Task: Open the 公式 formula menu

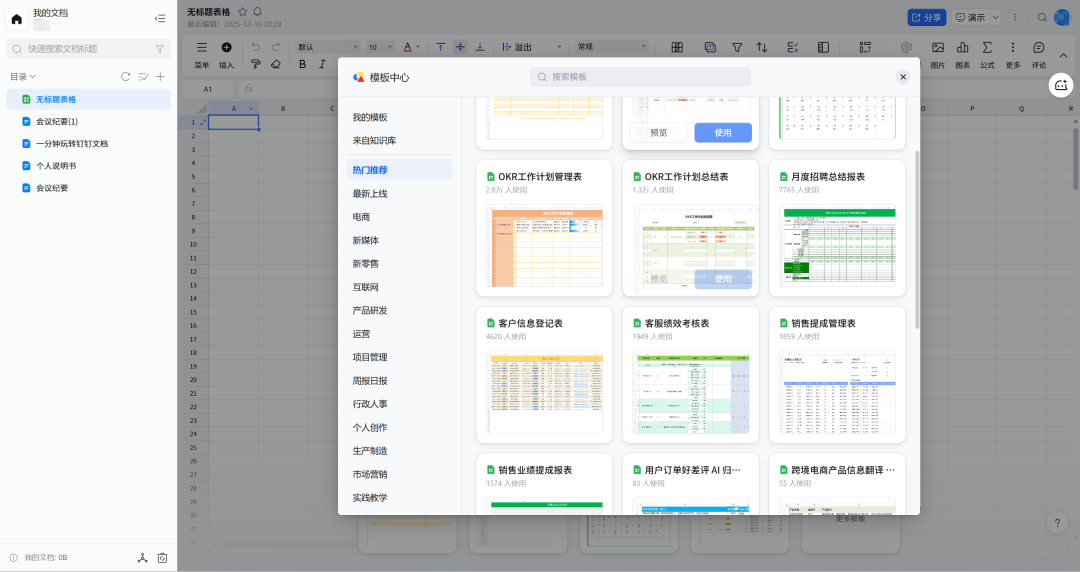Action: point(987,54)
